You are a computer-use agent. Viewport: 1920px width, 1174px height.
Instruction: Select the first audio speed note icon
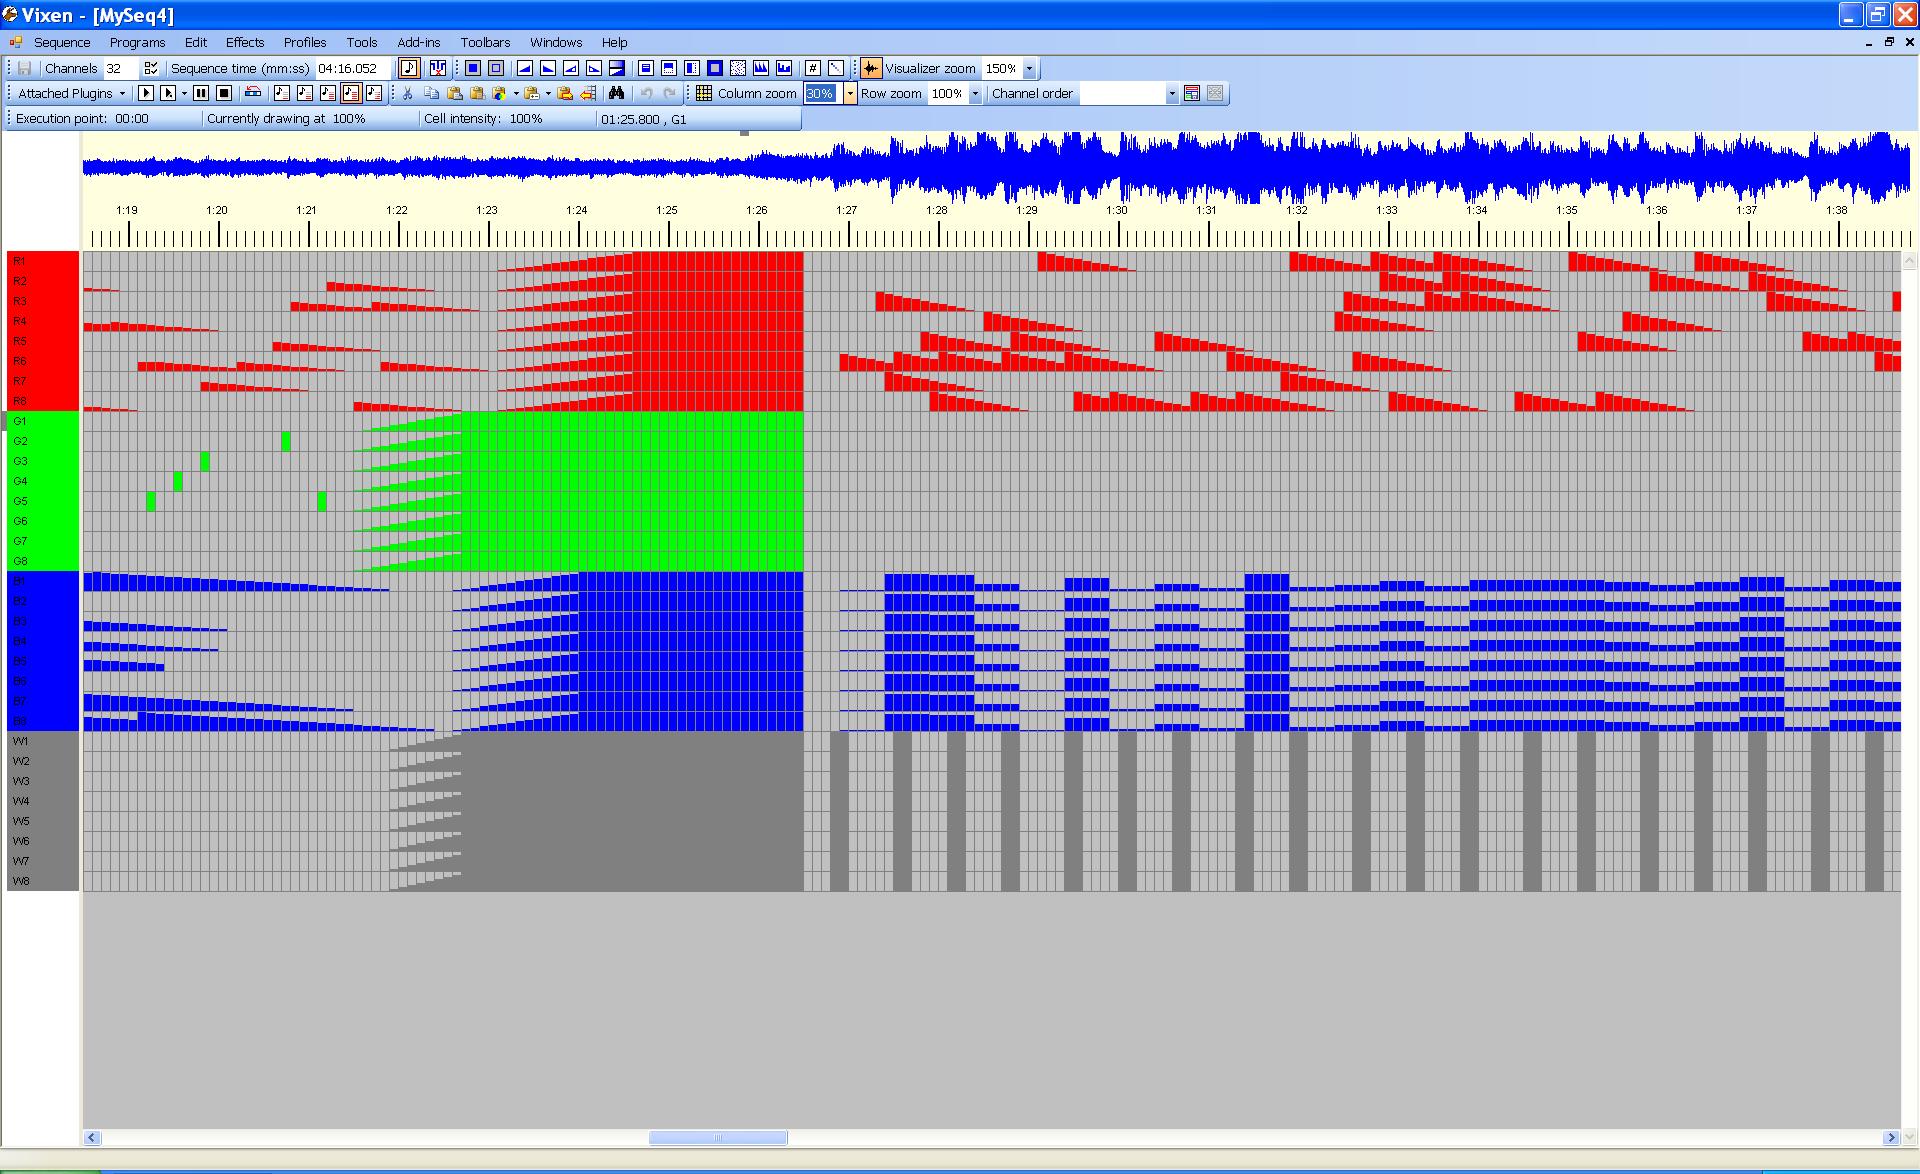coord(282,93)
